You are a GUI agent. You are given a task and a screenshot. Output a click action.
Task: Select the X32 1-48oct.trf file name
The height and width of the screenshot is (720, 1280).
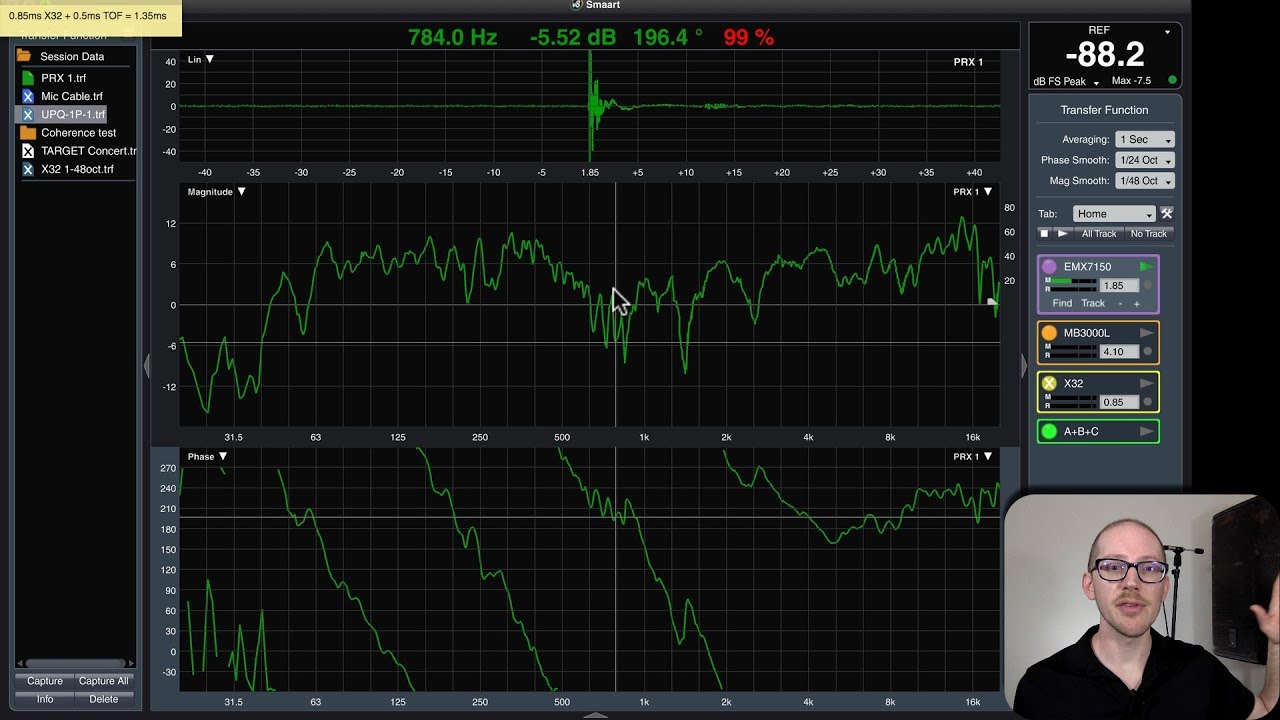click(78, 169)
